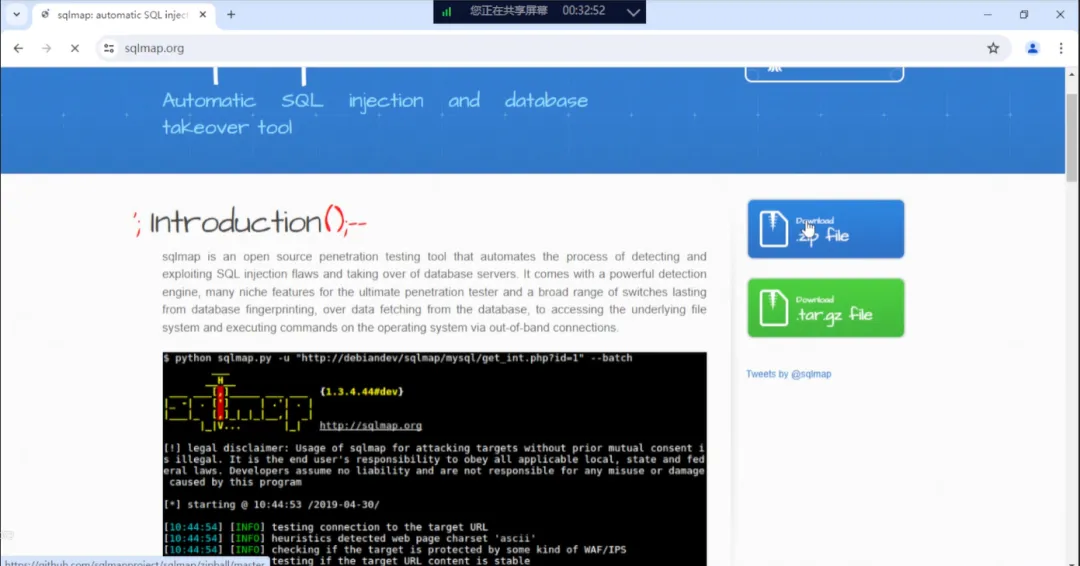Download the .zip file
Image resolution: width=1080 pixels, height=566 pixels.
pos(825,229)
